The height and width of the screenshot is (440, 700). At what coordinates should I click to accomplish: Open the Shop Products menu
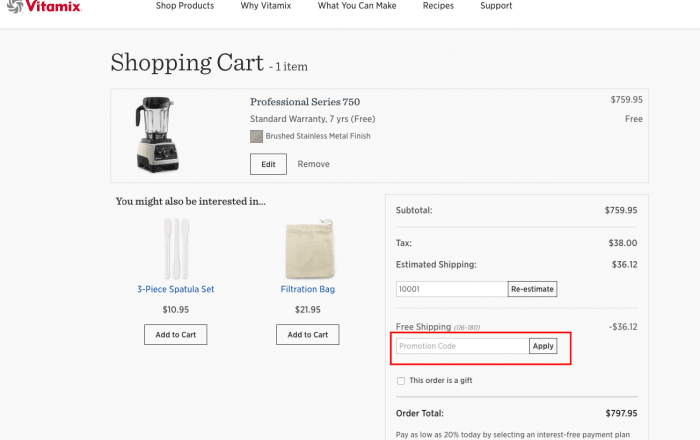(x=185, y=6)
